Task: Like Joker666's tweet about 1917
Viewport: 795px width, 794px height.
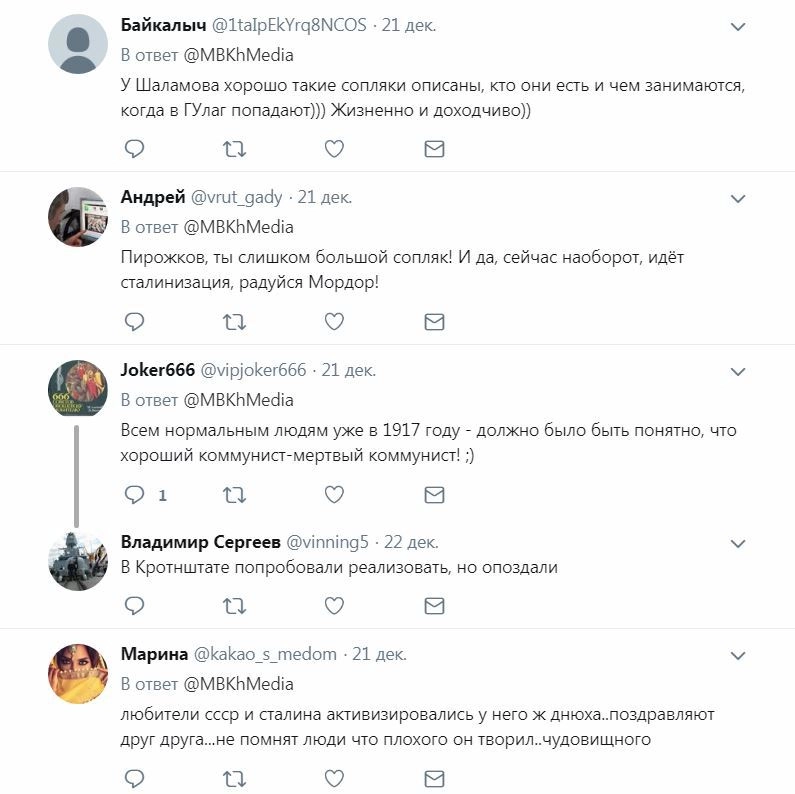Action: tap(334, 494)
